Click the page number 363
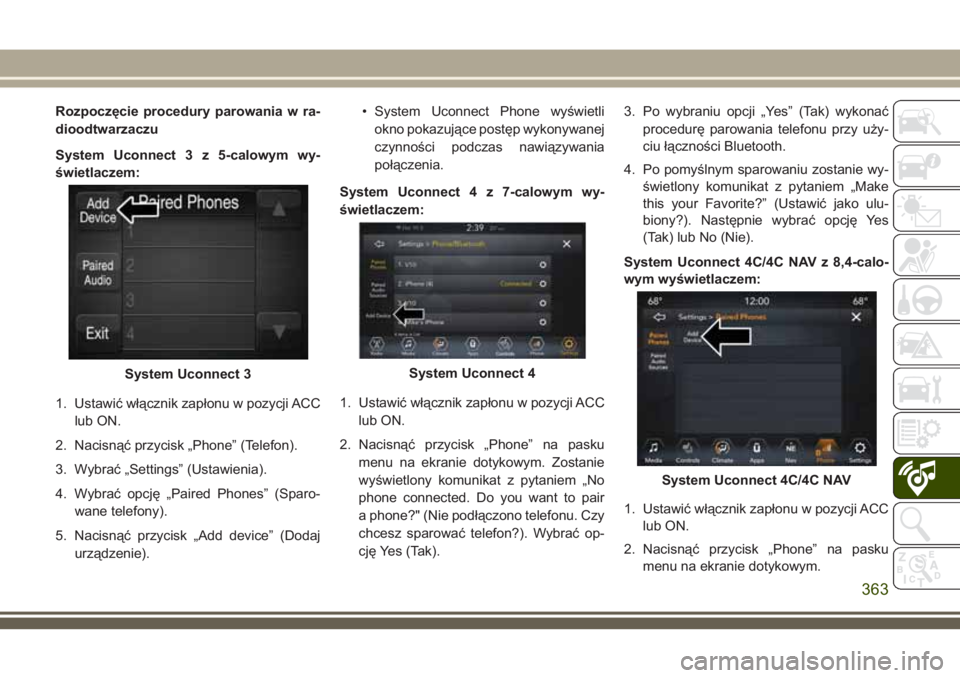The image size is (960, 678). 875,589
